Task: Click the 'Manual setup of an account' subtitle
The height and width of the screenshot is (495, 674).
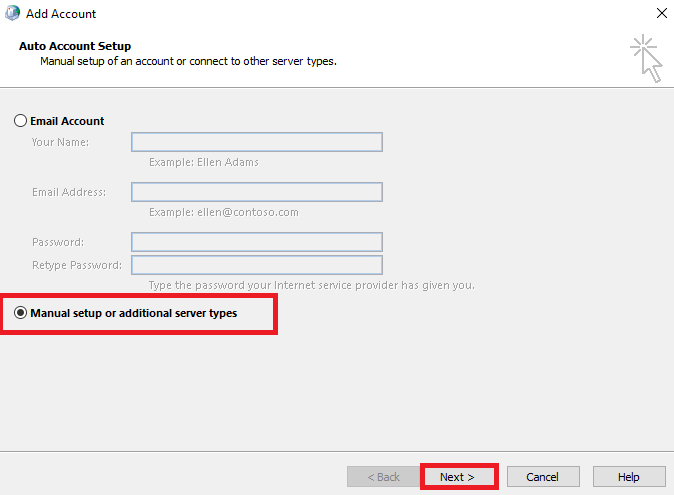Action: pyautogui.click(x=188, y=61)
